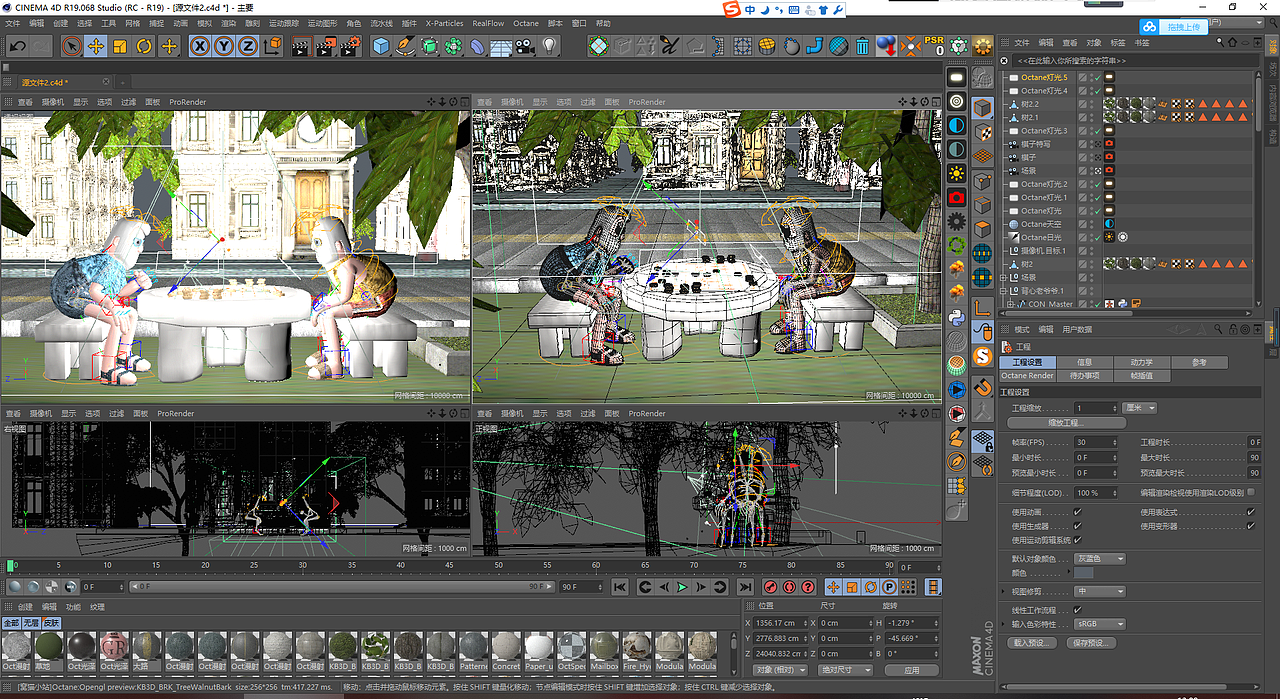
Task: Click the red Octane camera icon
Action: tap(956, 198)
